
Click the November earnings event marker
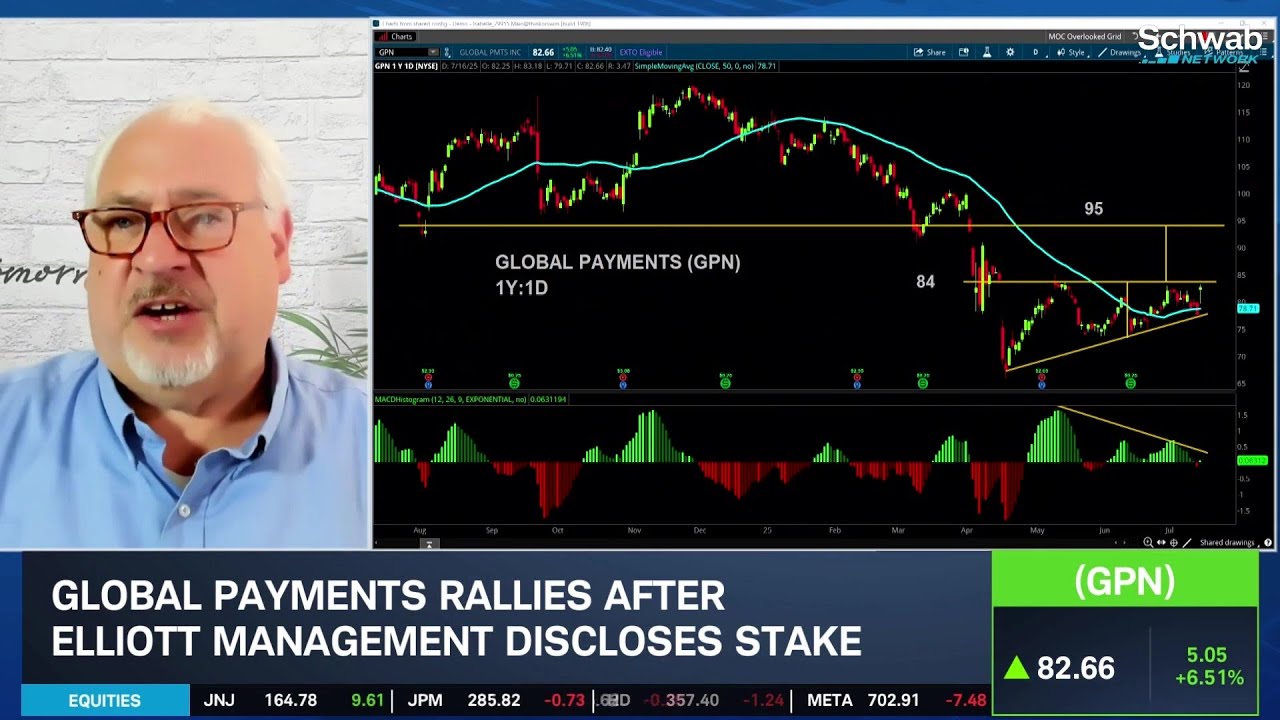pyautogui.click(x=623, y=381)
